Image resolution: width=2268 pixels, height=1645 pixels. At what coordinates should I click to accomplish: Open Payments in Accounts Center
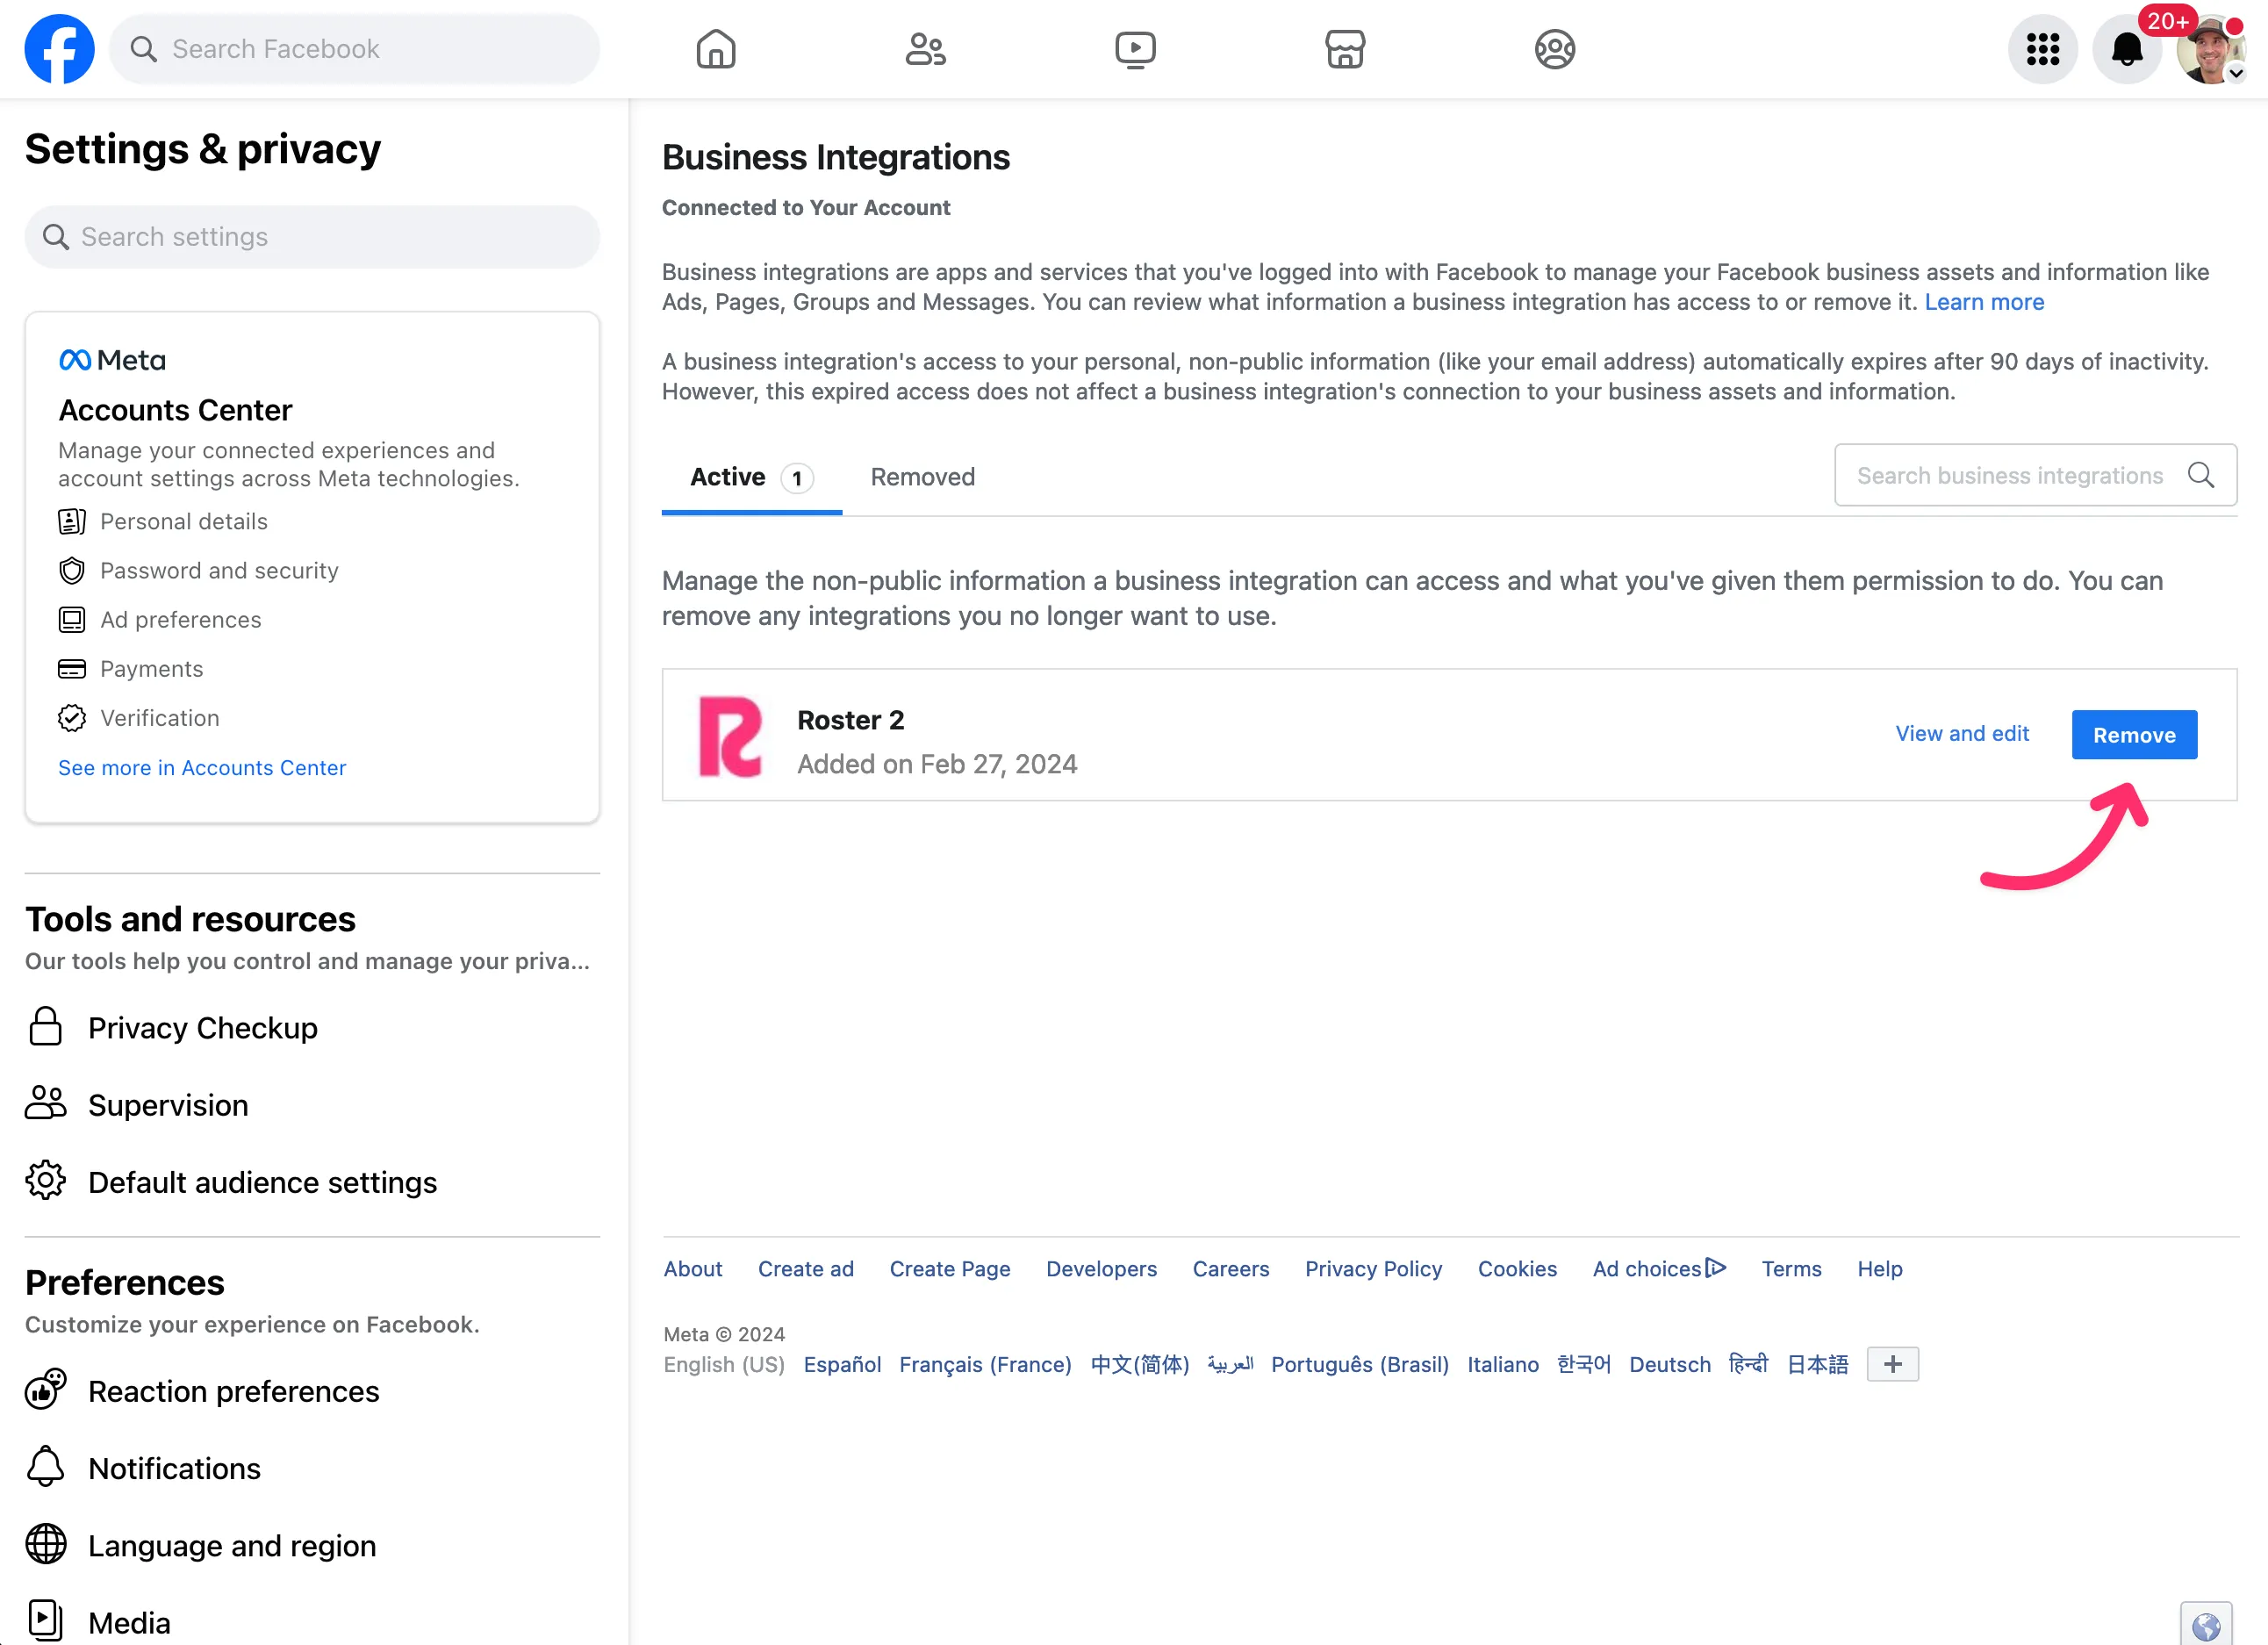click(131, 669)
